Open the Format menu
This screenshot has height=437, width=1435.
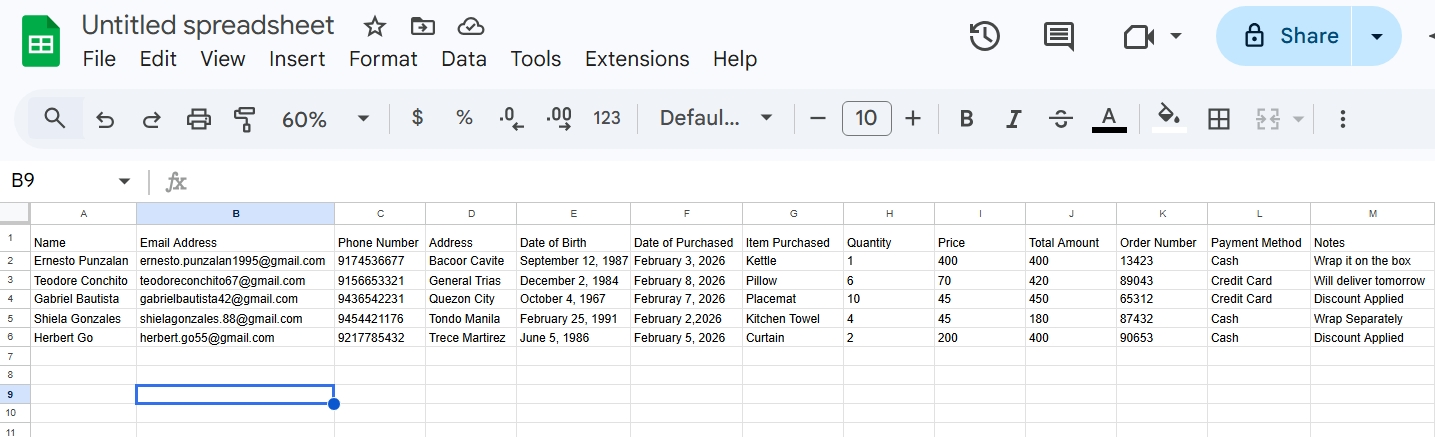click(x=383, y=59)
